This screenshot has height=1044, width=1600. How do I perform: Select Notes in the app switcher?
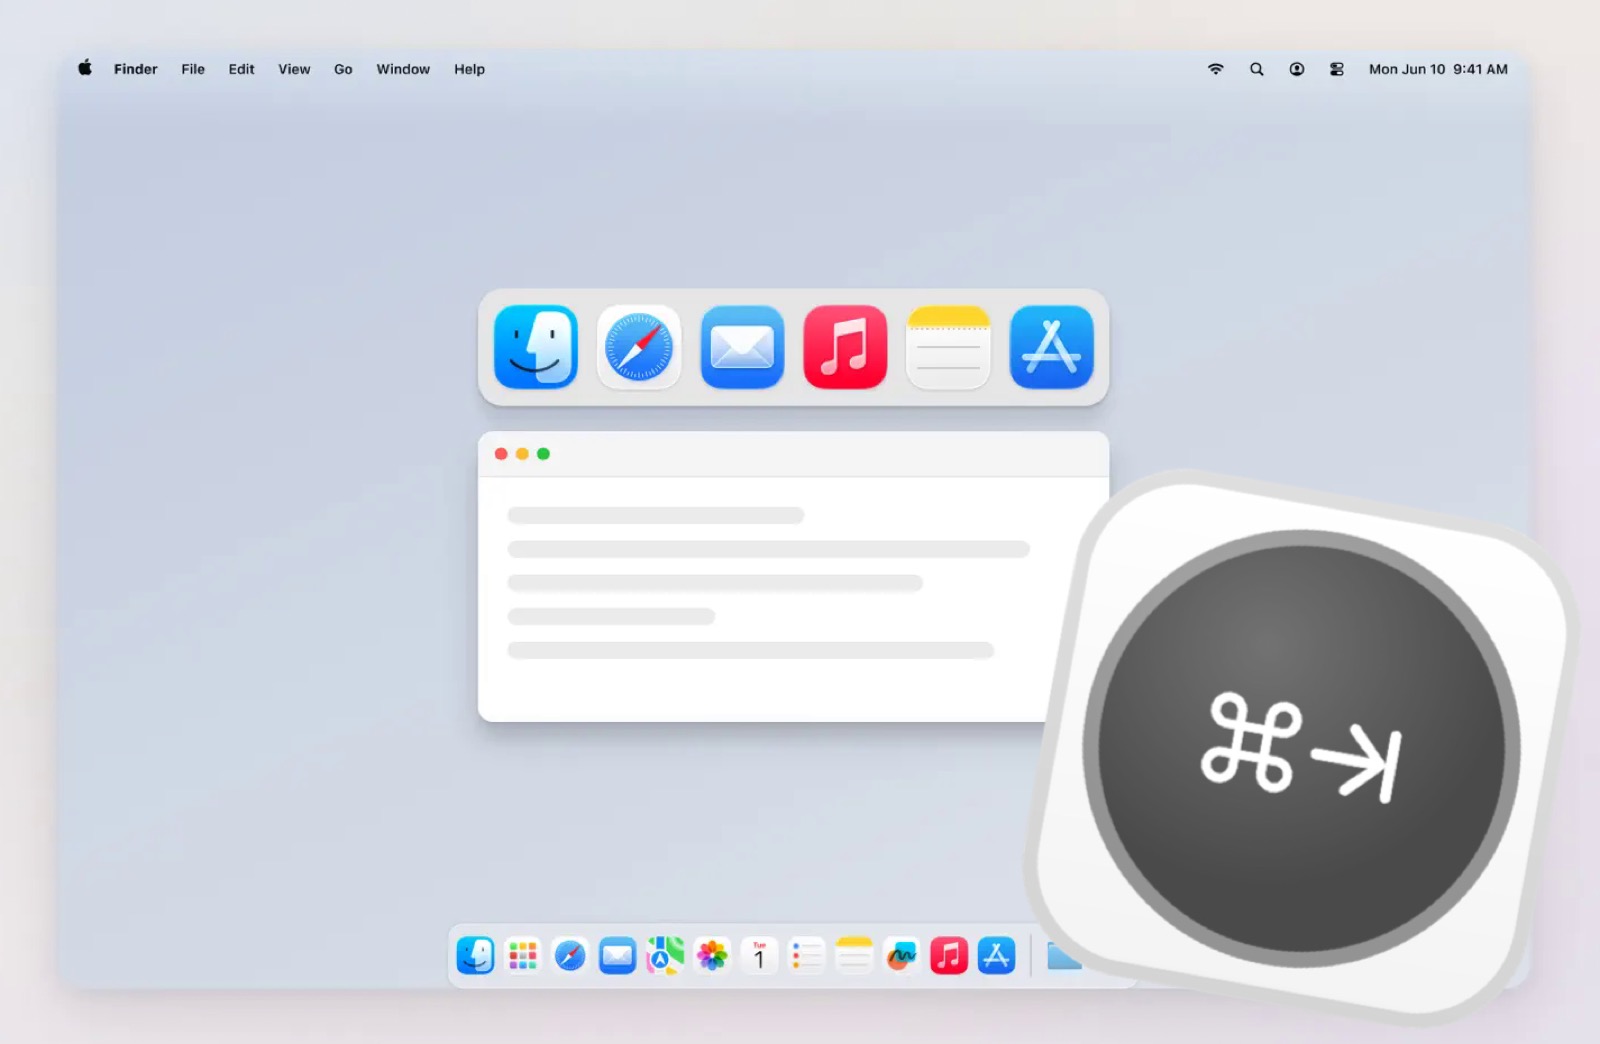tap(948, 347)
